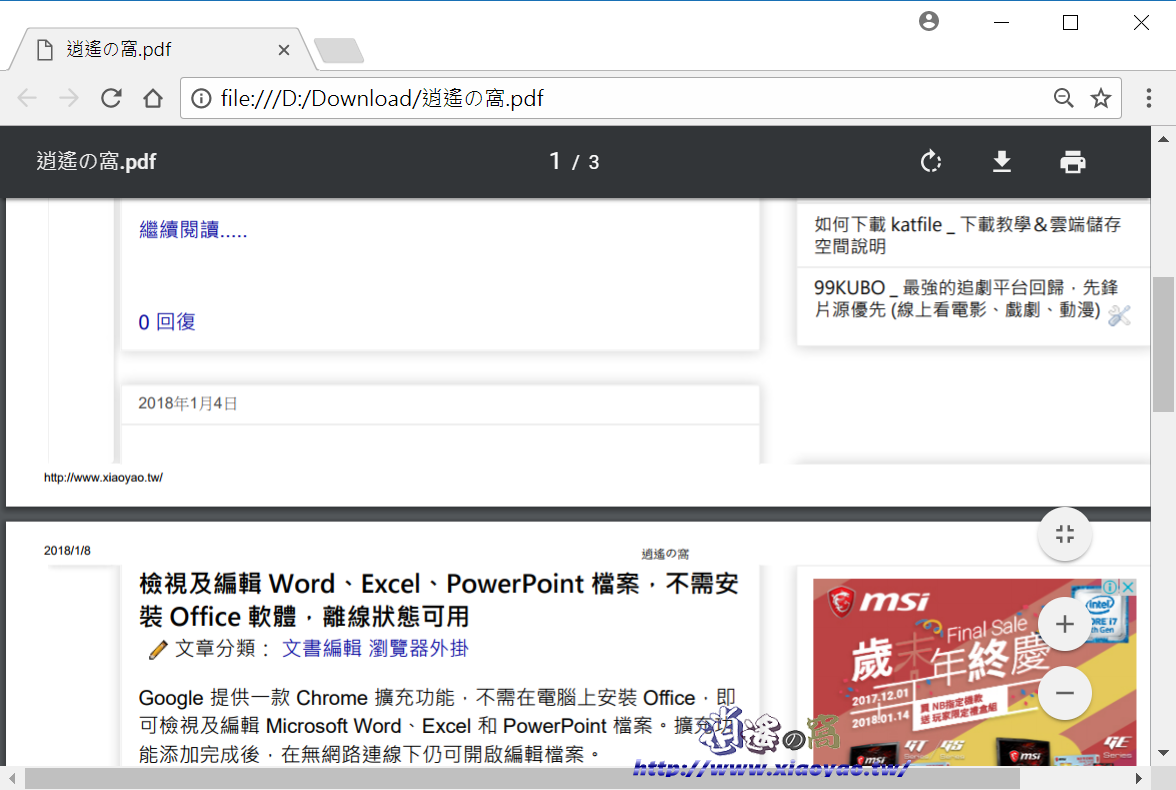Click the fit-to-page button

pos(1064,534)
